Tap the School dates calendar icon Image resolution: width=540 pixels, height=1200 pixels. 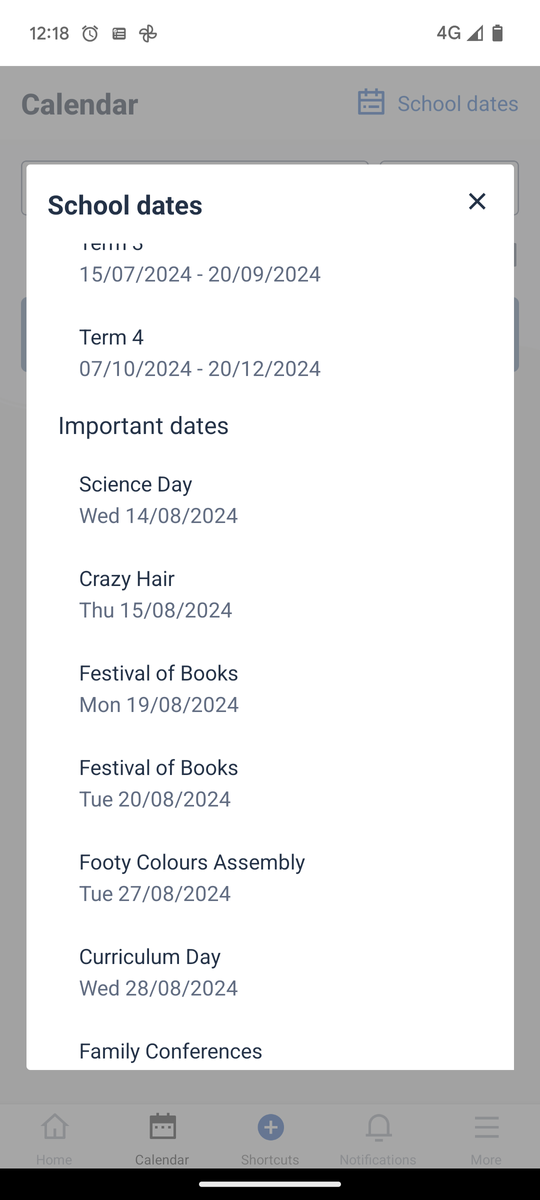371,103
